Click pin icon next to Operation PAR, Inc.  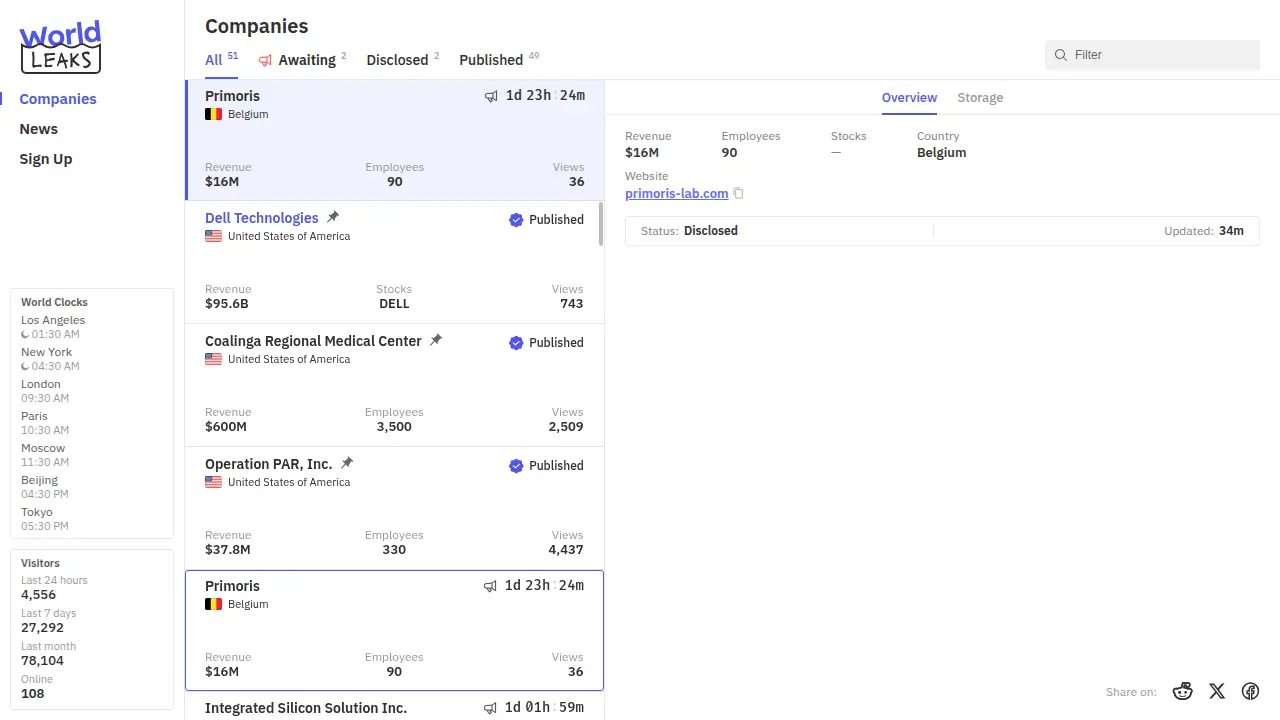coord(347,463)
